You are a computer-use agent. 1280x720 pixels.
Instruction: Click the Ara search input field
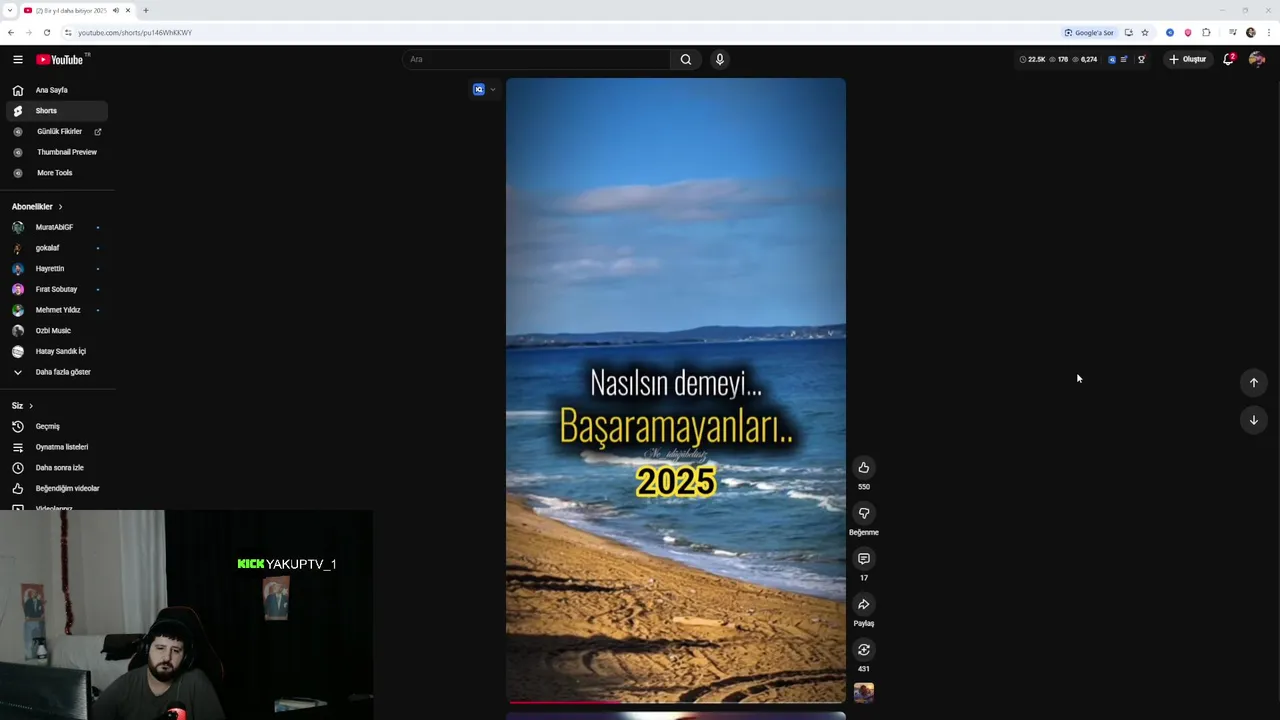click(537, 59)
